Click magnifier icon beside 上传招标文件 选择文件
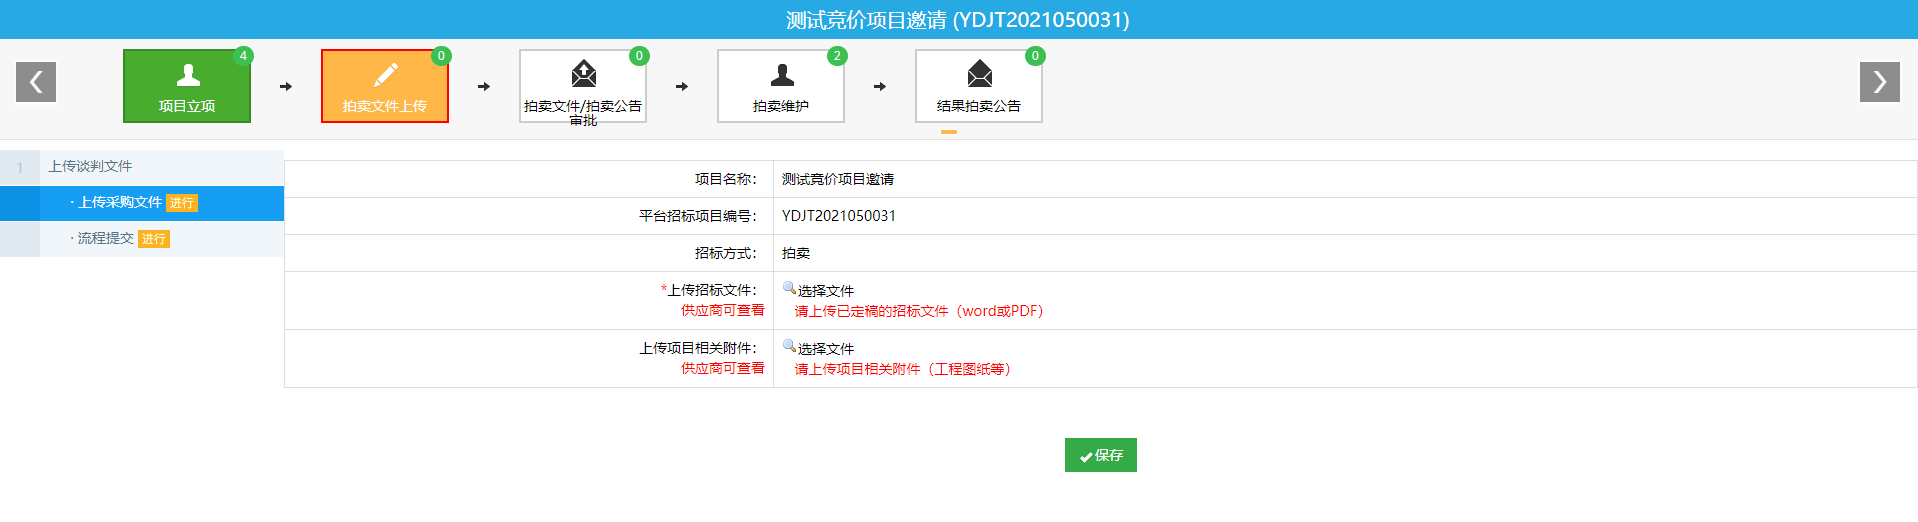This screenshot has height=522, width=1918. [789, 289]
